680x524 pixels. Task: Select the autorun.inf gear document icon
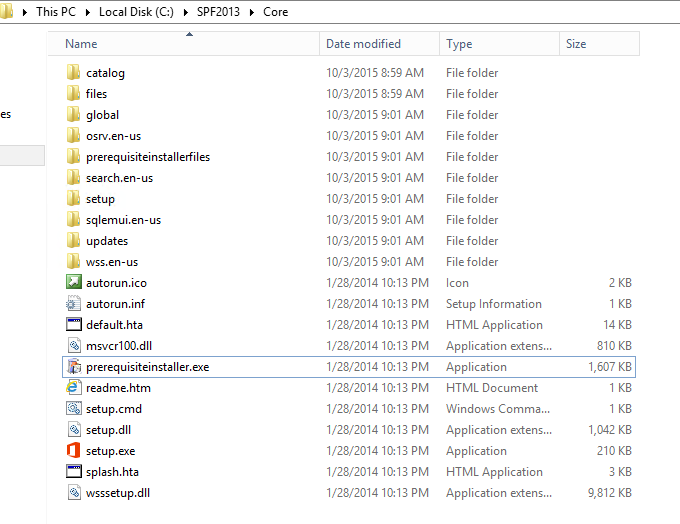point(73,303)
